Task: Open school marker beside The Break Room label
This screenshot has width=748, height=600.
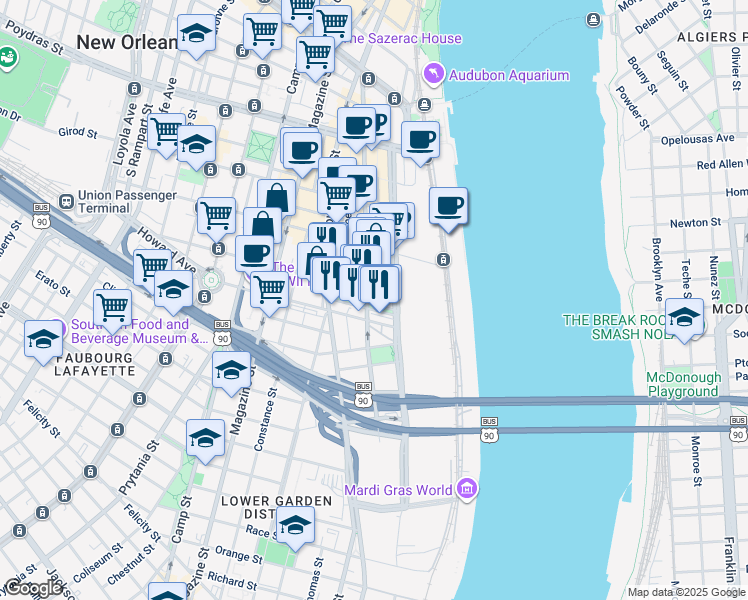Action: (685, 318)
